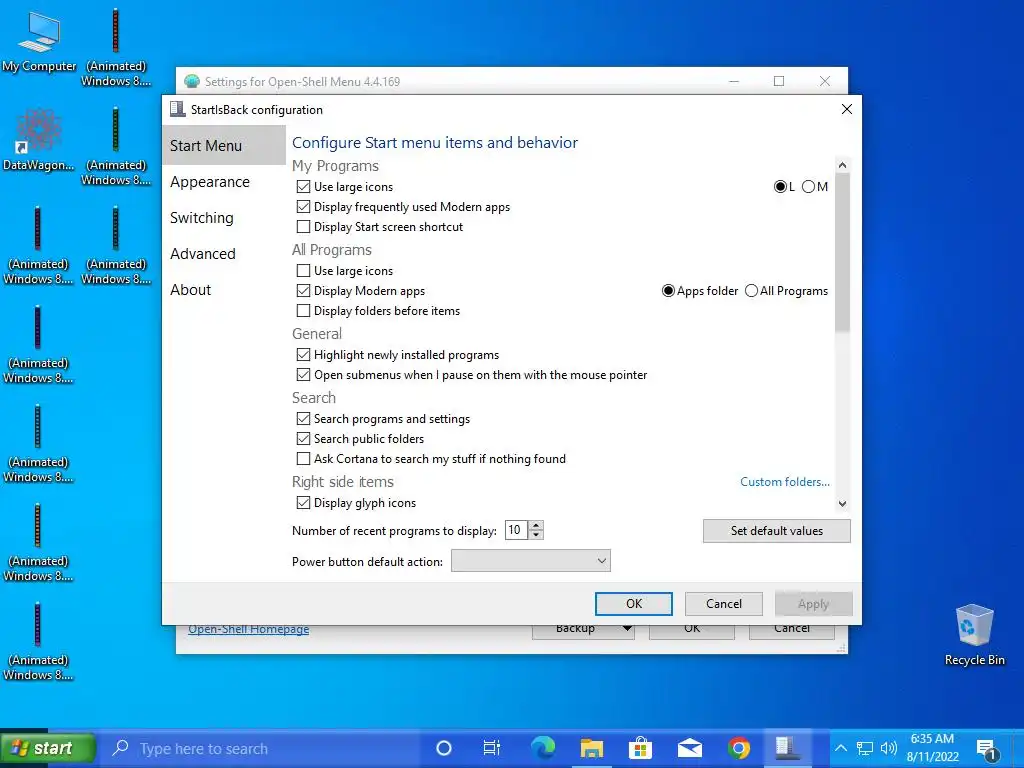The image size is (1024, 768).
Task: Toggle Open submenus on mouse pause
Action: coord(303,375)
